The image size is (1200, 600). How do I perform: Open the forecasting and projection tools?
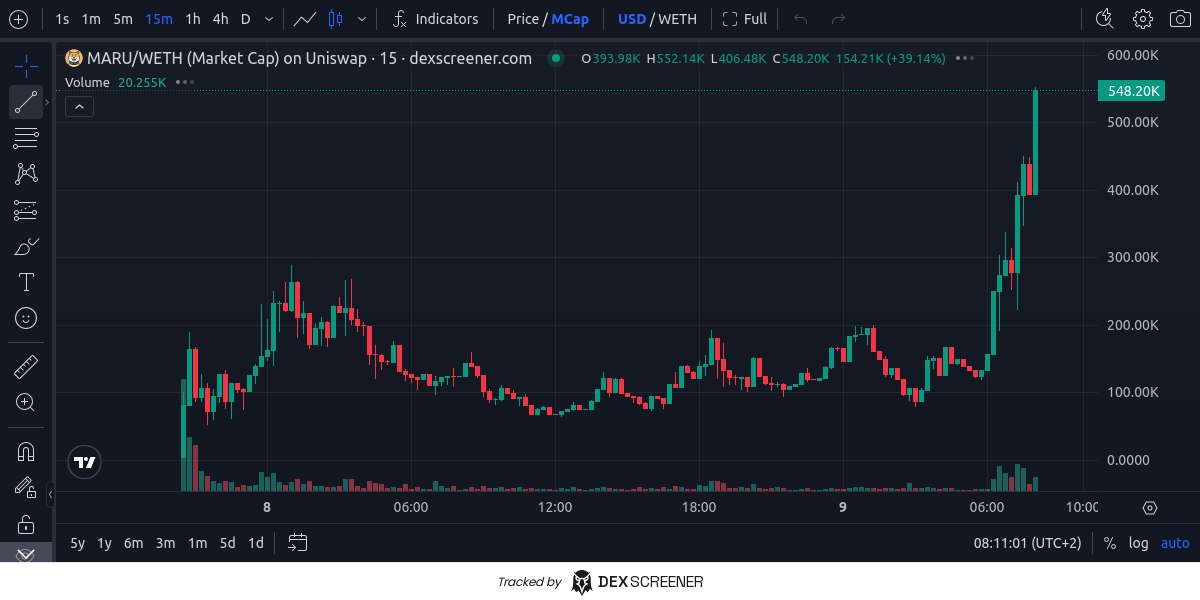[x=26, y=210]
